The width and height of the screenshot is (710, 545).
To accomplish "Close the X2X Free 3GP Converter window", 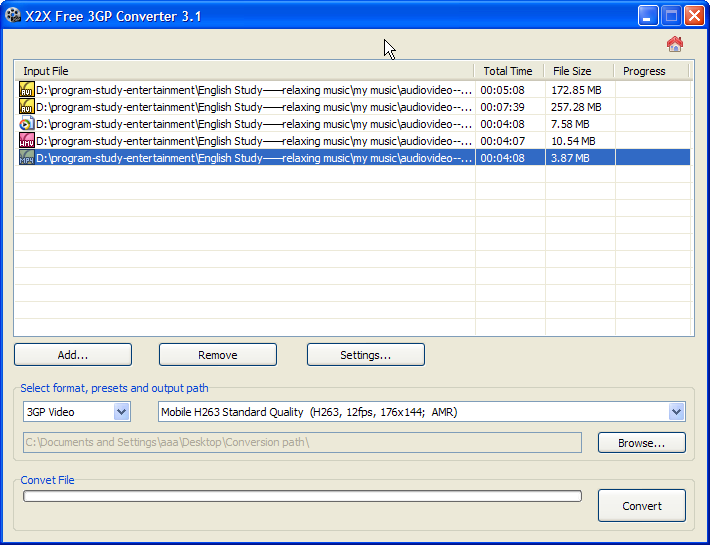I will [x=694, y=16].
